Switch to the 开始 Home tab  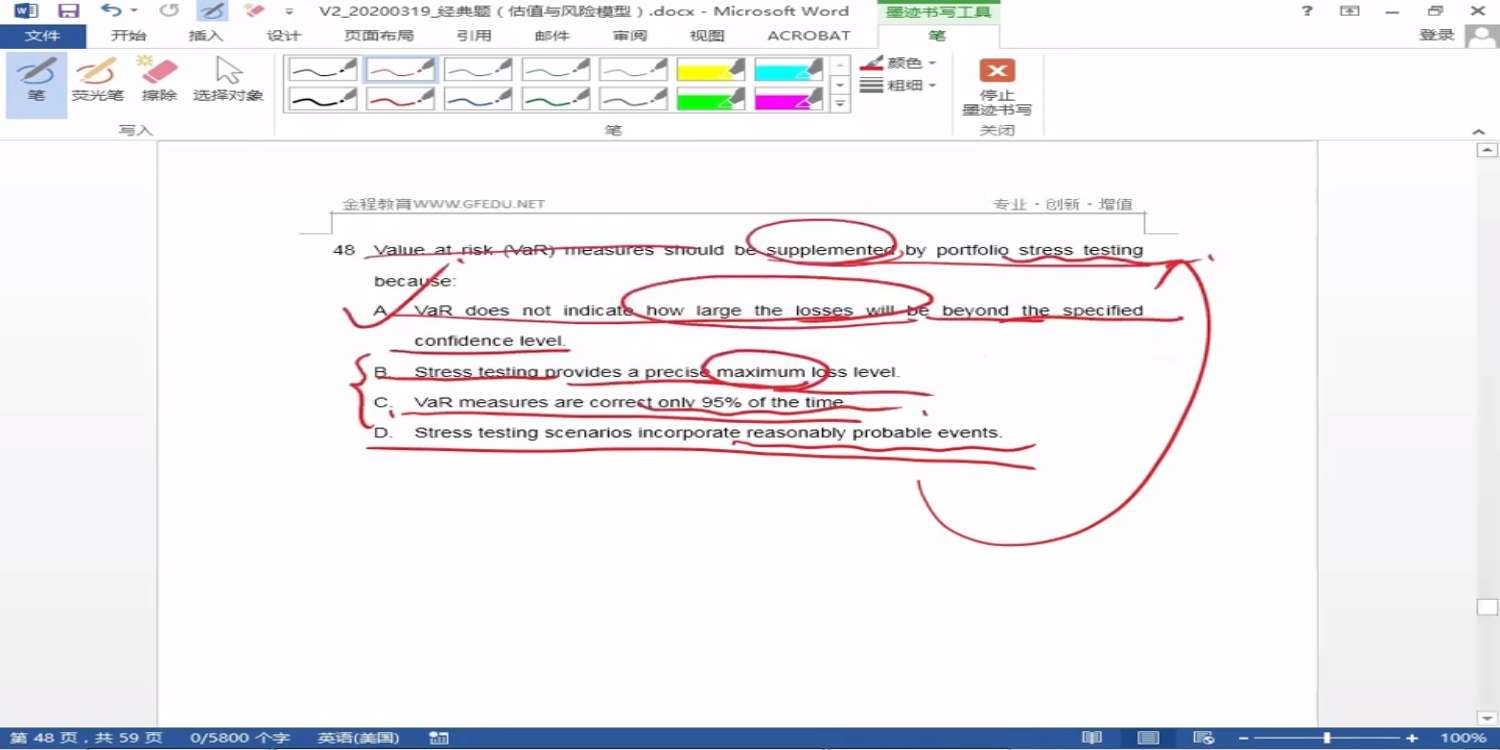pyautogui.click(x=128, y=36)
